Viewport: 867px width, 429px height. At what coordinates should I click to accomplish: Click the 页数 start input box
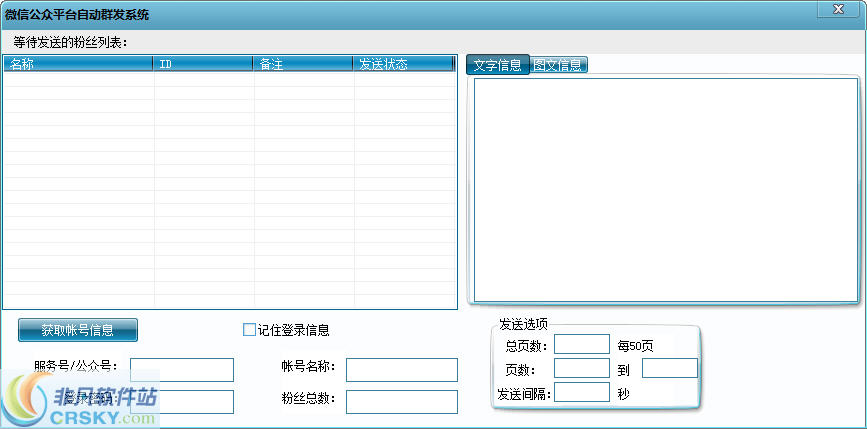[582, 368]
